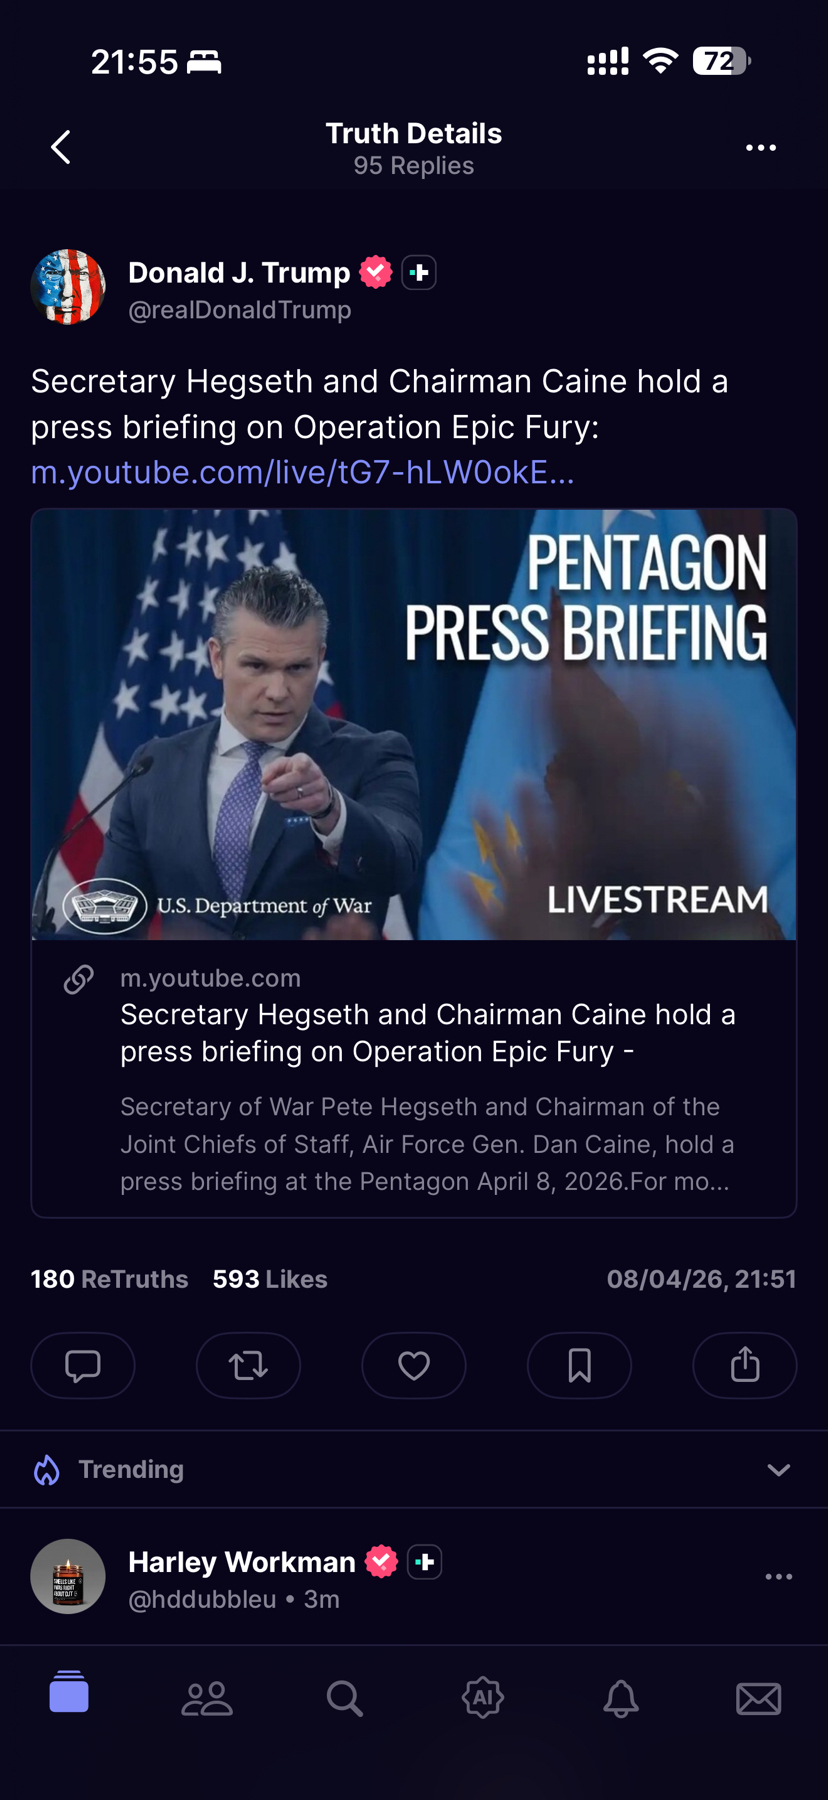The width and height of the screenshot is (828, 1800).
Task: Open the groups people tab
Action: coord(207,1698)
